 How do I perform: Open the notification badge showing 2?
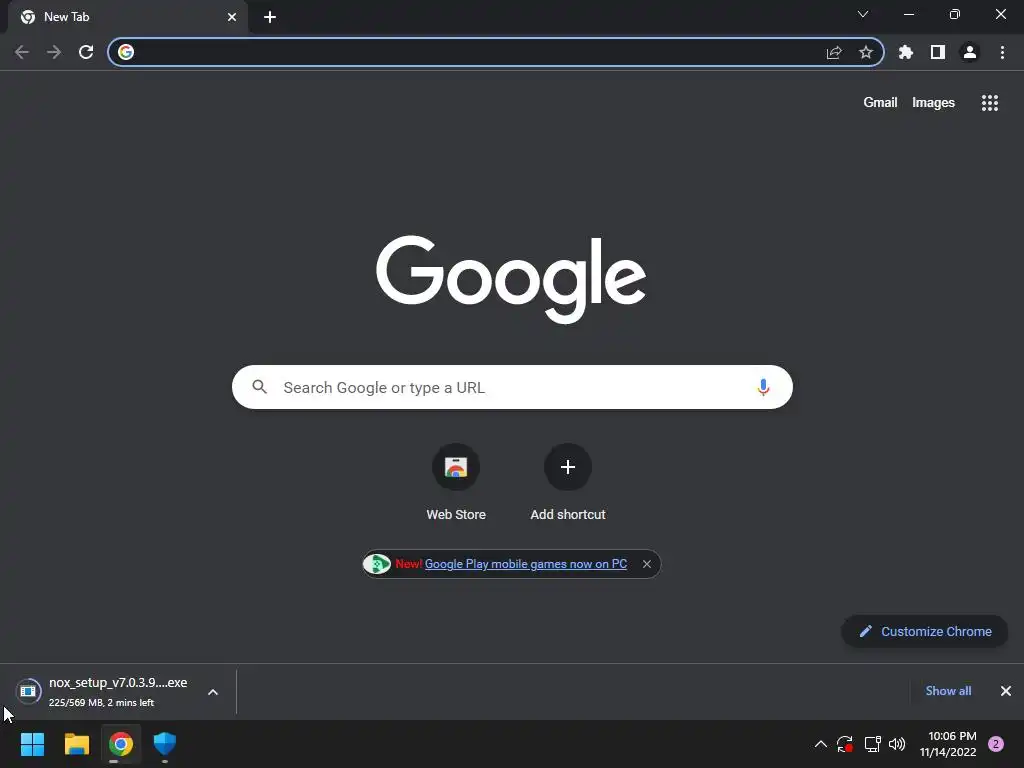(996, 744)
